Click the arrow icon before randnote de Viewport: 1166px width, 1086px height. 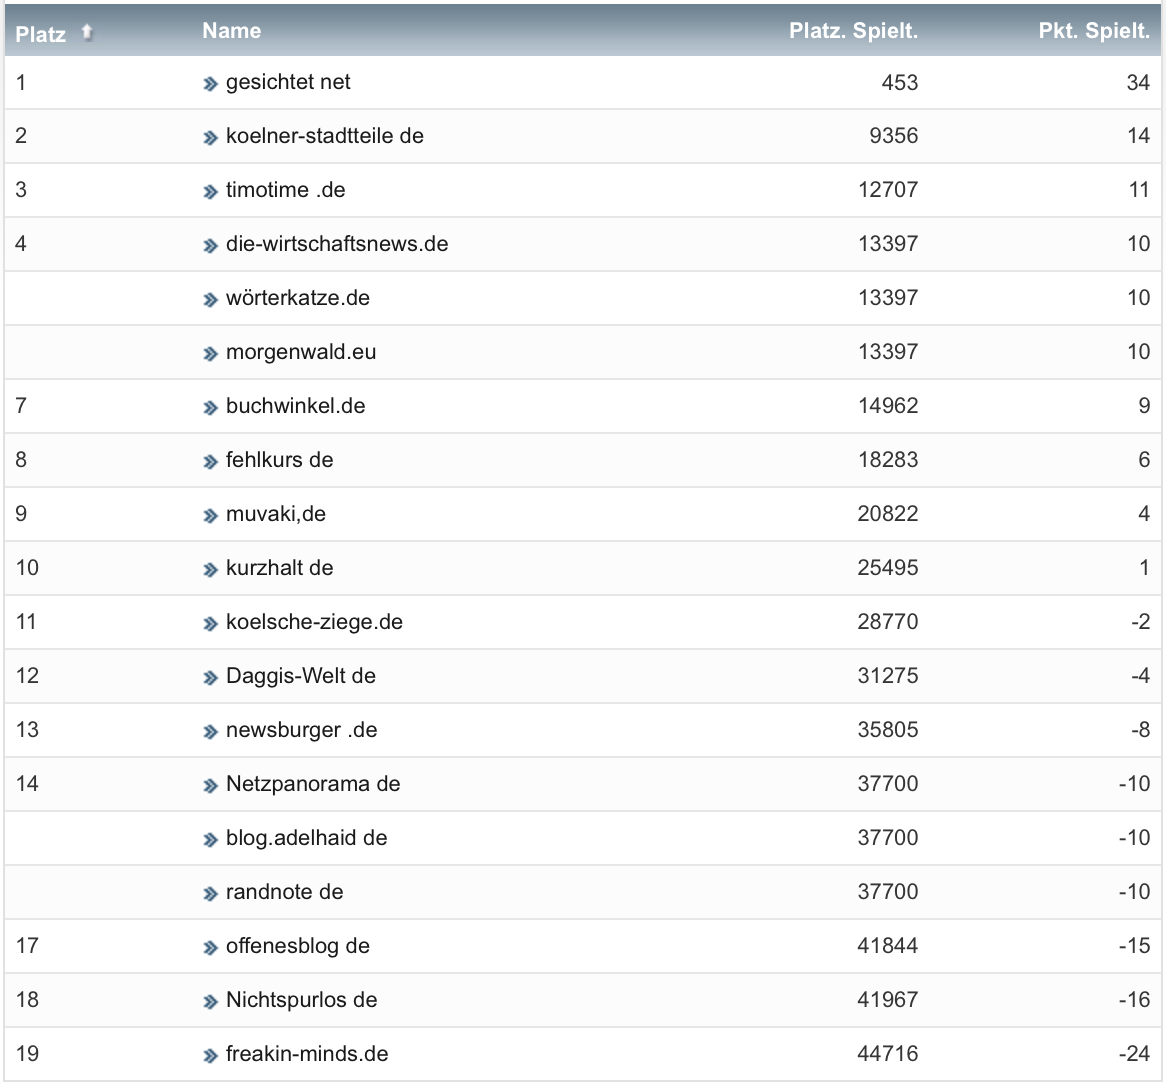pos(210,894)
